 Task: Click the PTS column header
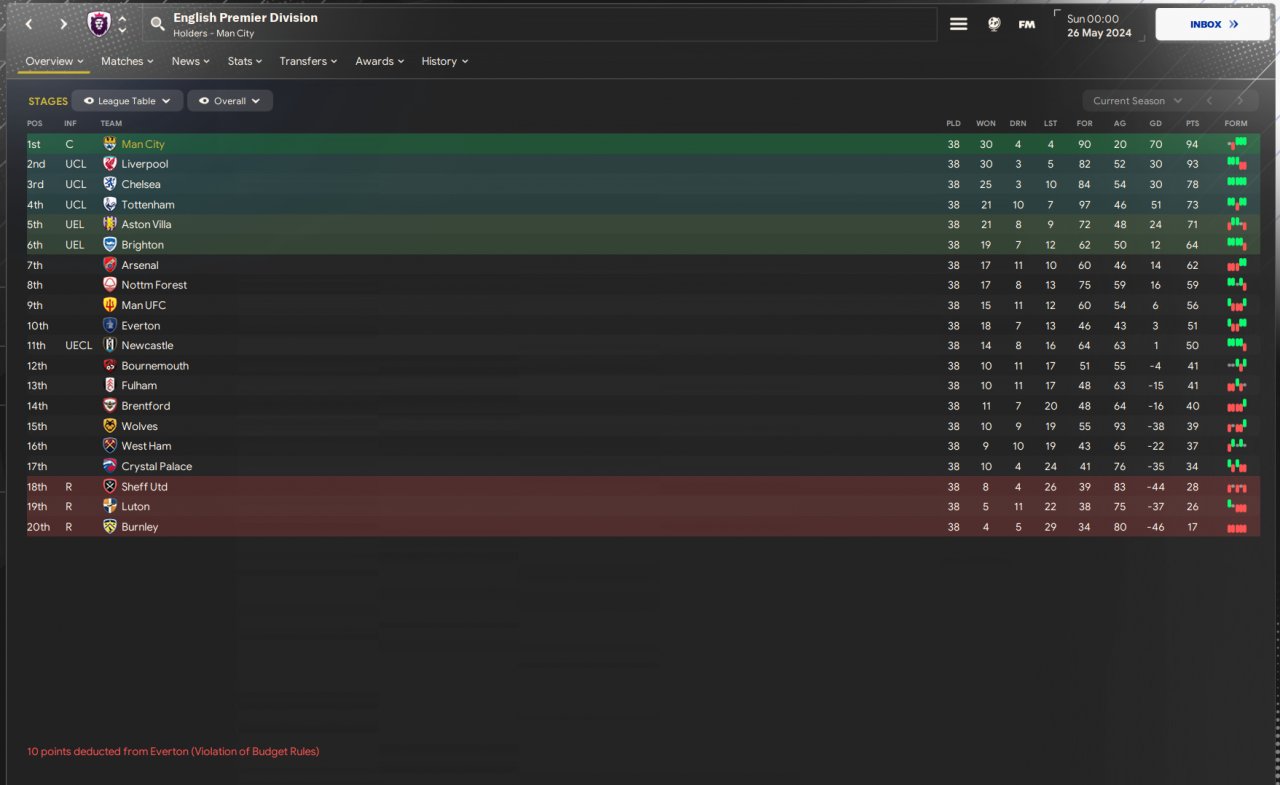point(1191,123)
